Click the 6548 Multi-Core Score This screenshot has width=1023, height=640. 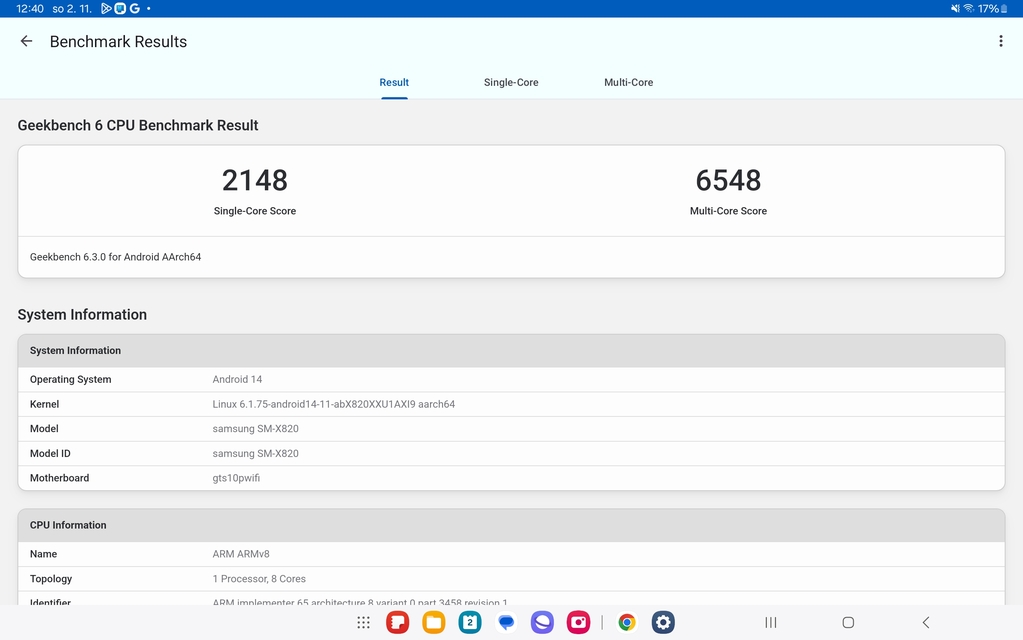pyautogui.click(x=728, y=181)
